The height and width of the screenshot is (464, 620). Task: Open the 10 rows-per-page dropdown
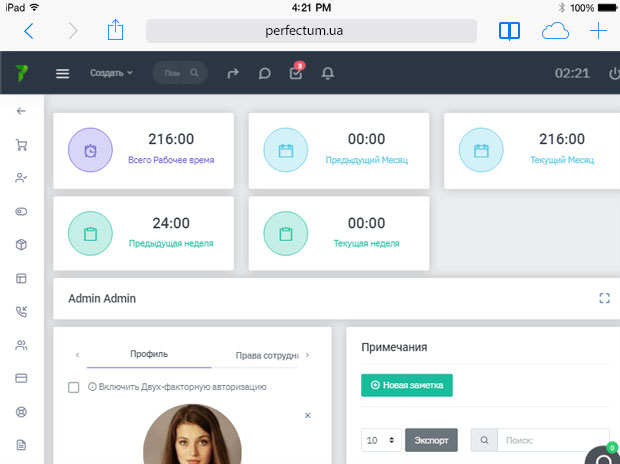click(x=381, y=440)
